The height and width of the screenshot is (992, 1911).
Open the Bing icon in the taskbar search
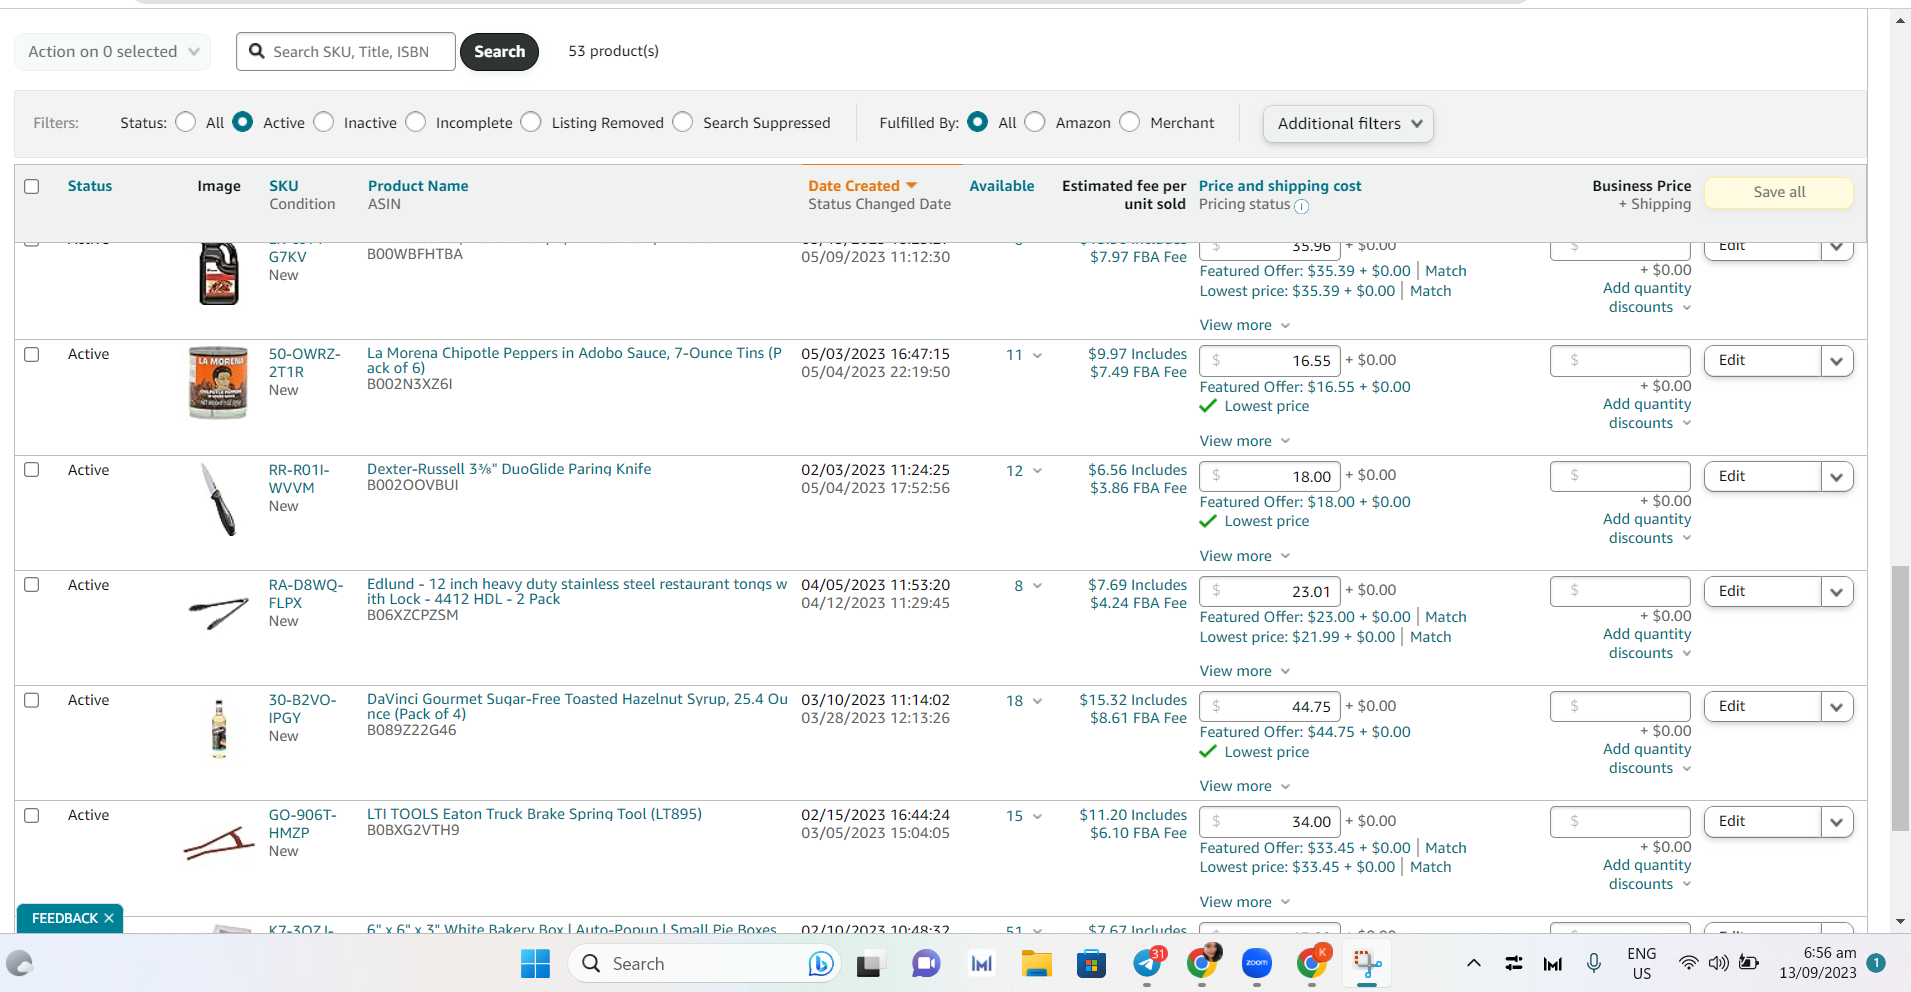[x=821, y=964]
